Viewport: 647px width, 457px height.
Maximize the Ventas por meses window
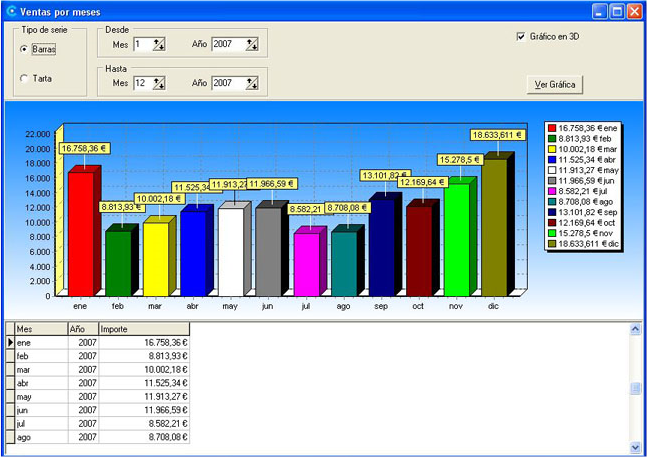click(x=617, y=12)
